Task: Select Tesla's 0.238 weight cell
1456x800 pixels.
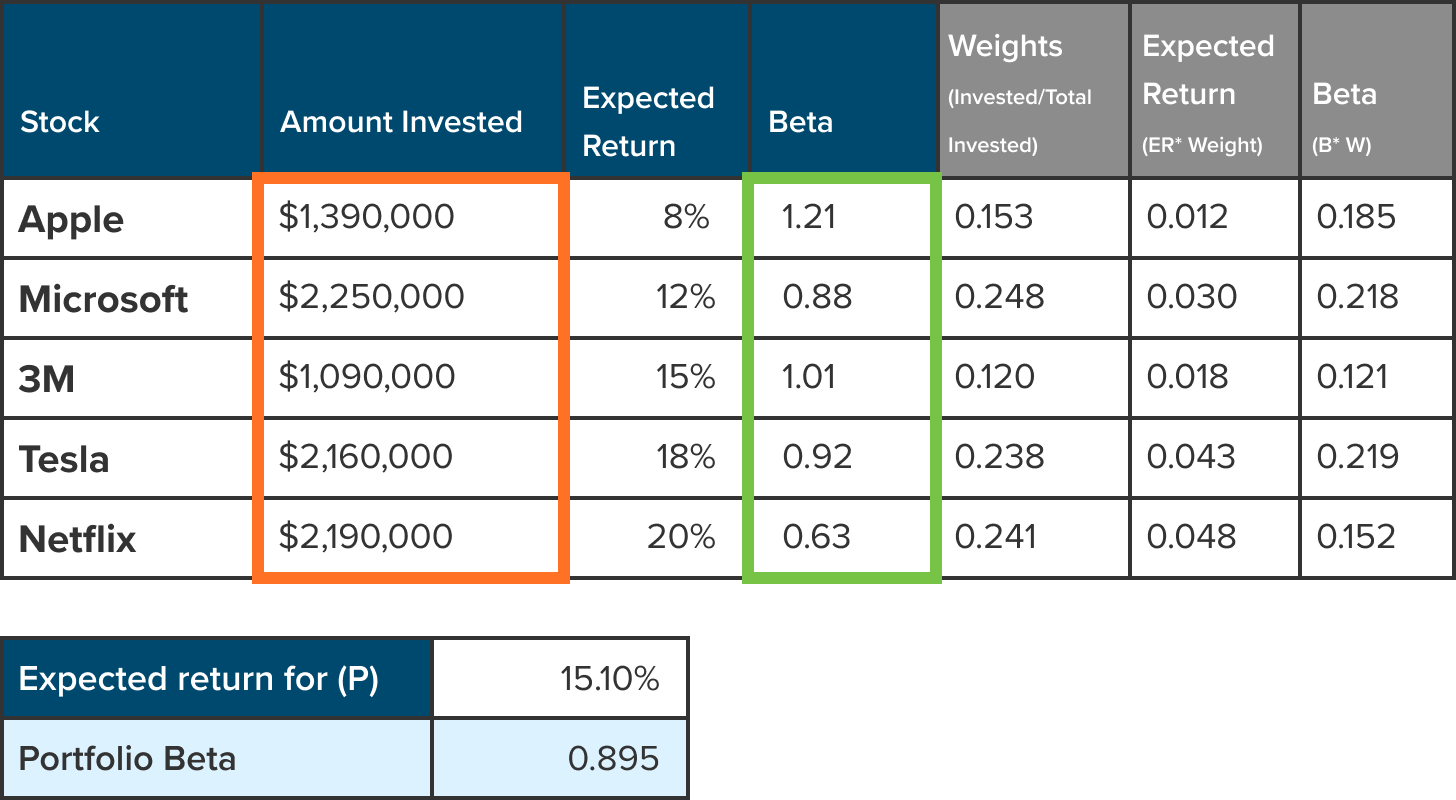Action: click(999, 457)
